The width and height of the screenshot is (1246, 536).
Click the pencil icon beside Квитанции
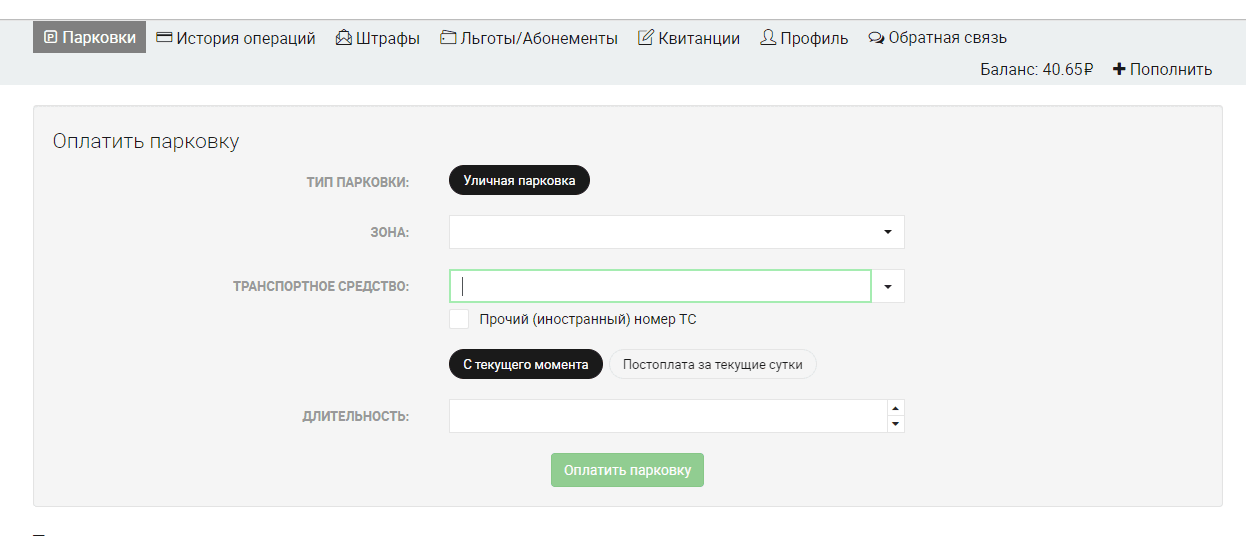(646, 38)
